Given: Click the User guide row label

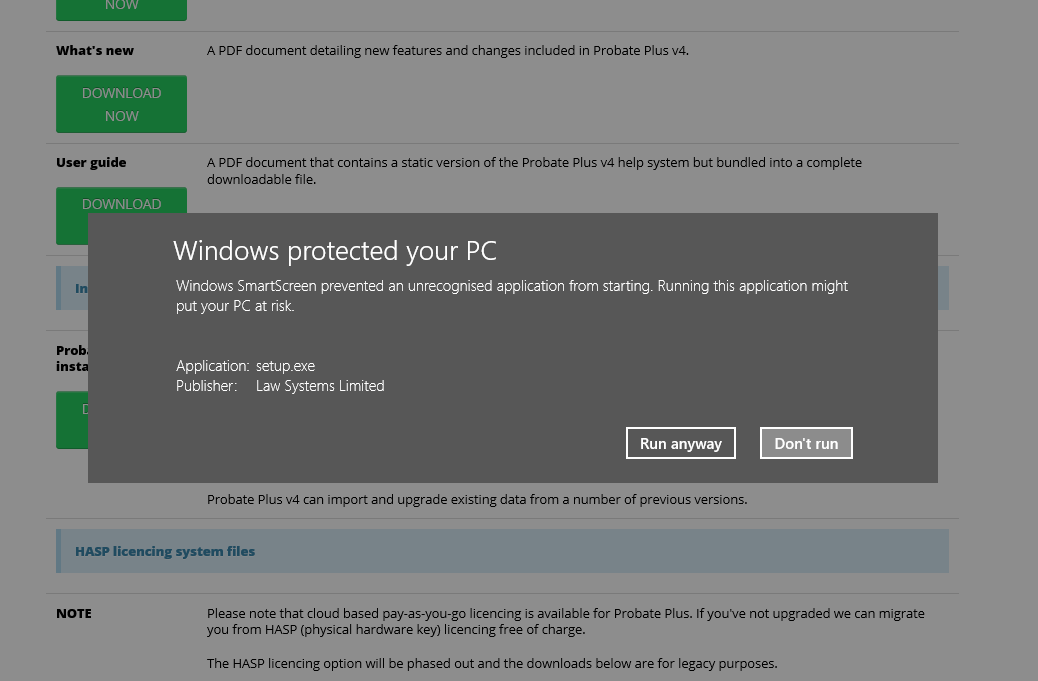Looking at the screenshot, I should coord(91,162).
